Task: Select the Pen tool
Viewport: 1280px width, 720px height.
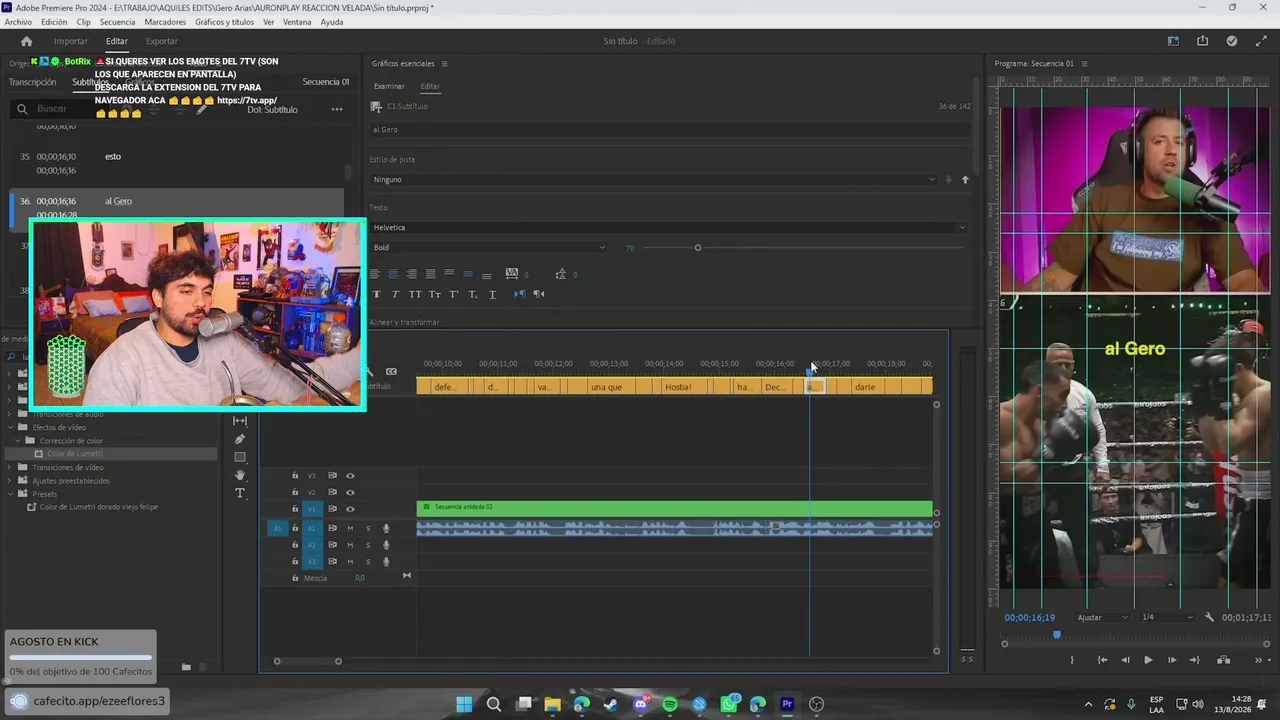Action: click(x=240, y=439)
